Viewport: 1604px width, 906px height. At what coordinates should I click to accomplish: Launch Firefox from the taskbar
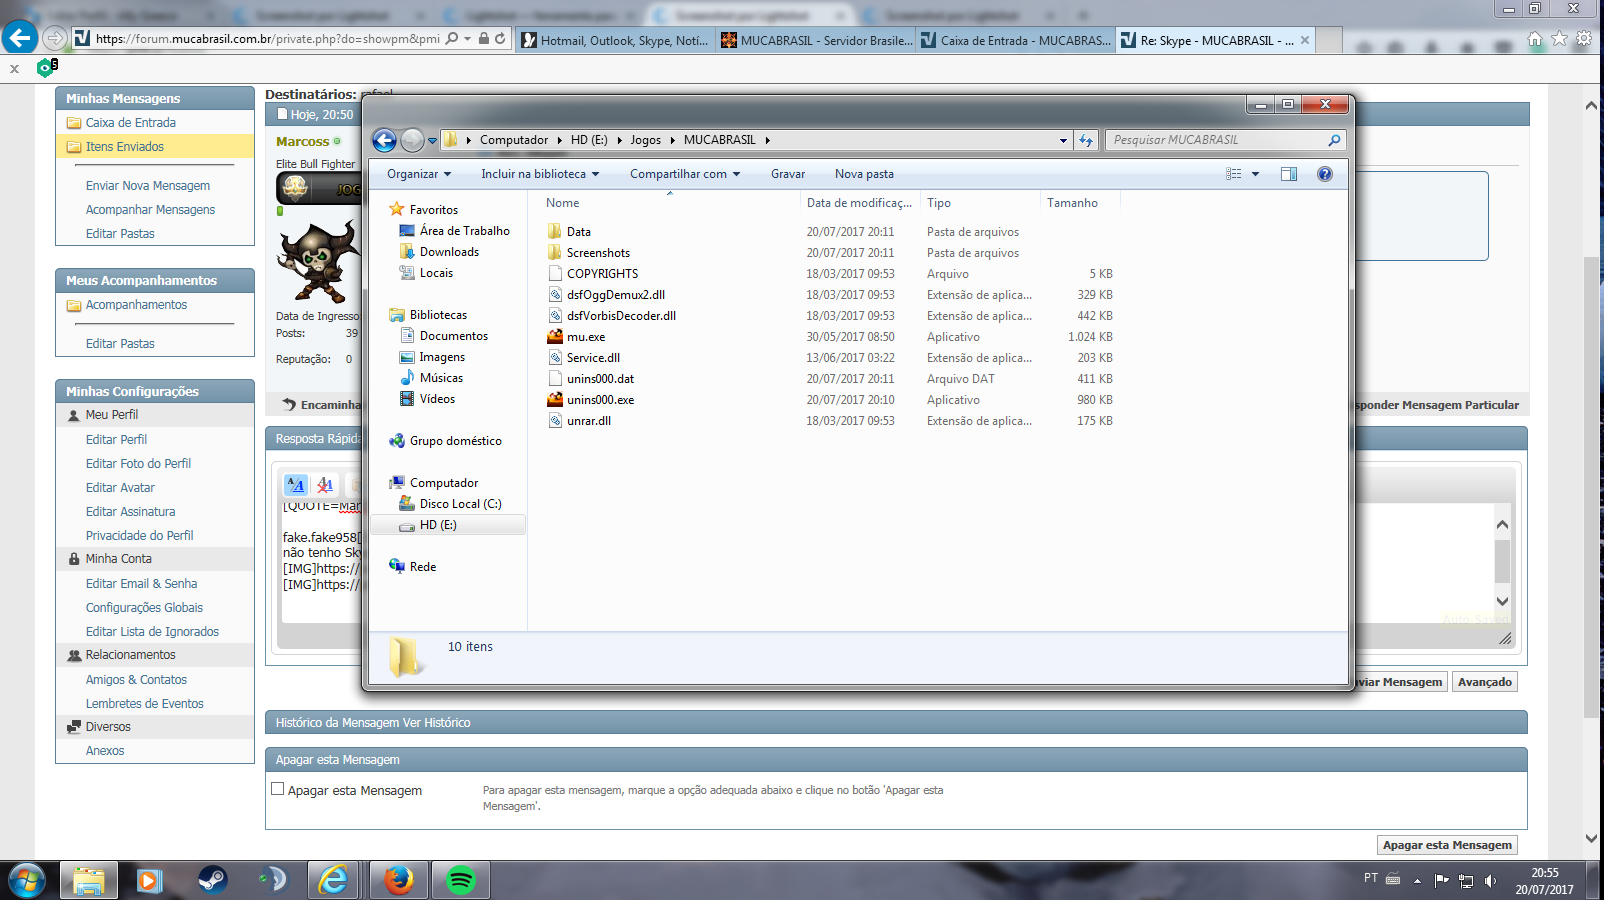(x=399, y=881)
